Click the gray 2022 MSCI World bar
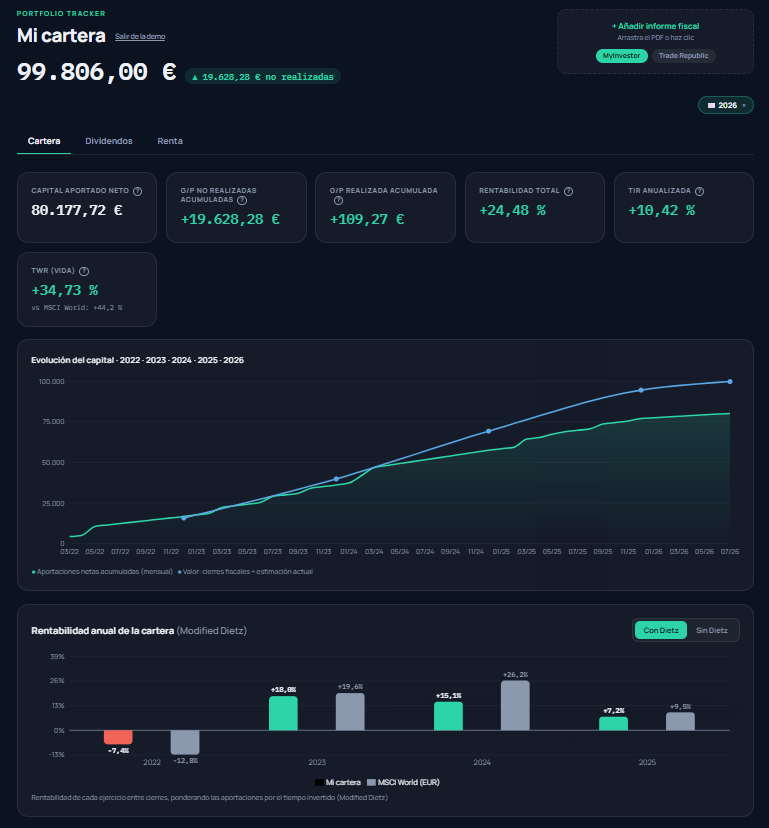This screenshot has width=769, height=828. (185, 742)
